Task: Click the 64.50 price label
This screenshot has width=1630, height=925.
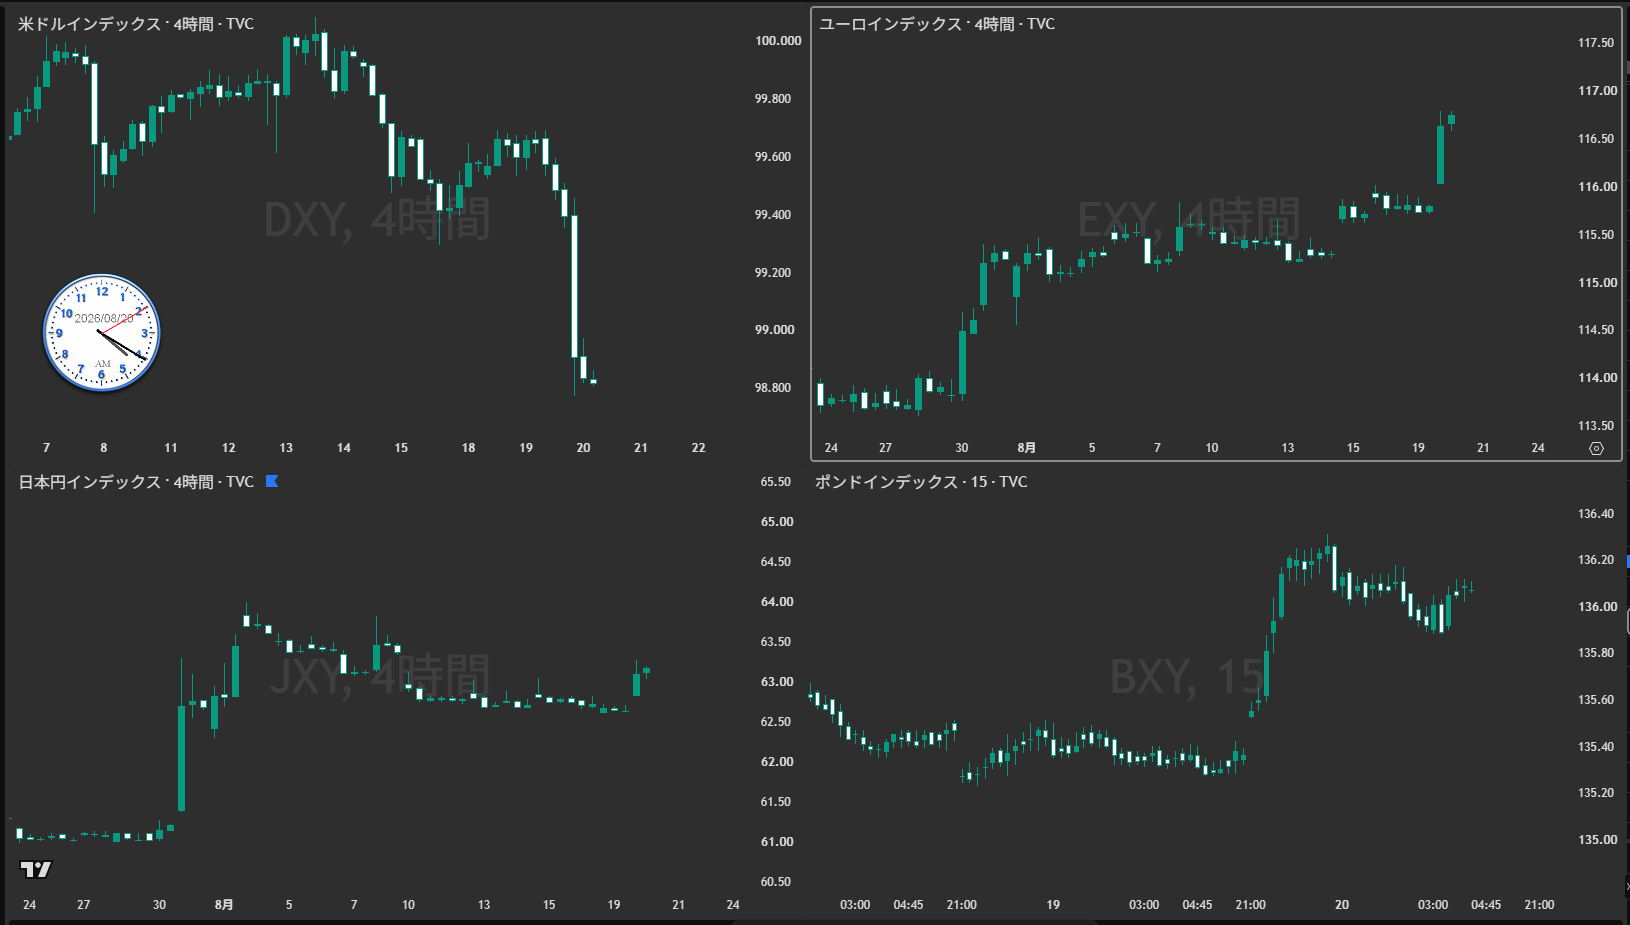Action: coord(776,562)
